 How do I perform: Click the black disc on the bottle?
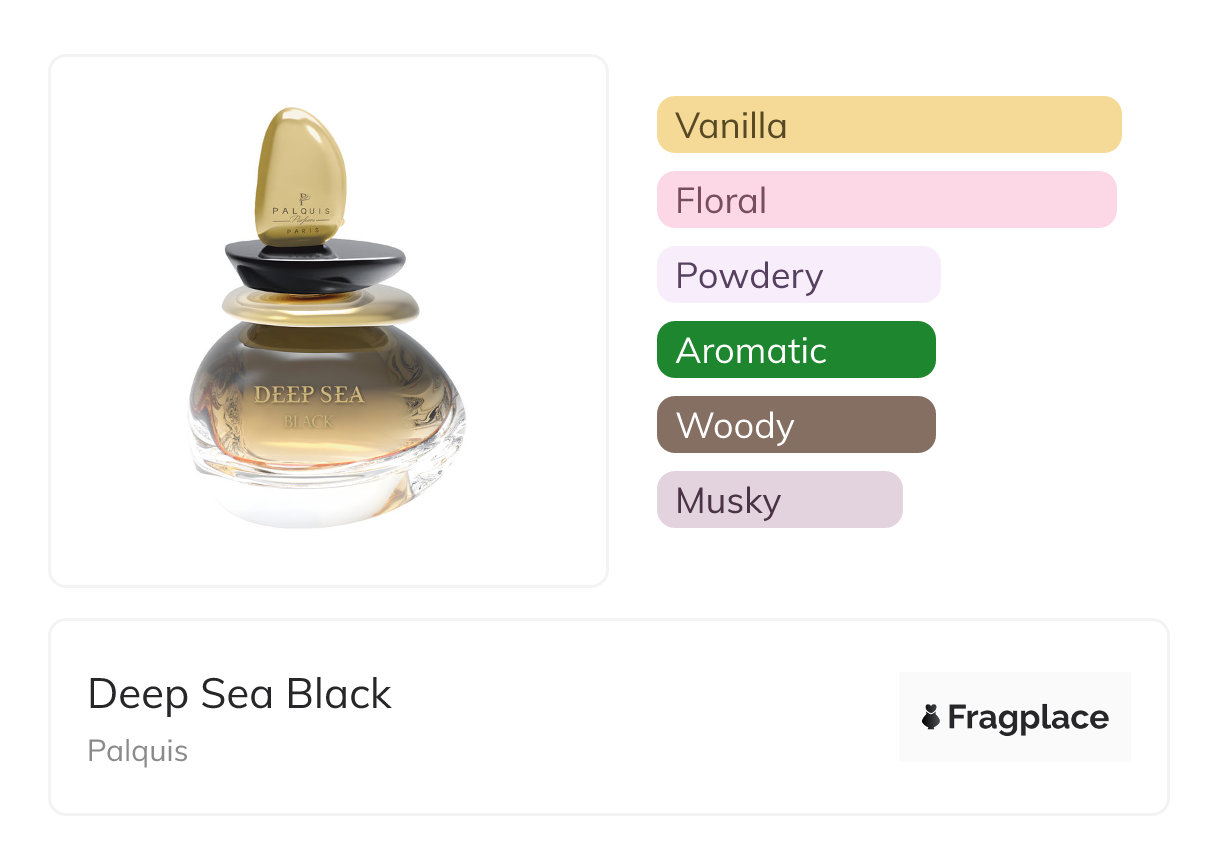(314, 266)
